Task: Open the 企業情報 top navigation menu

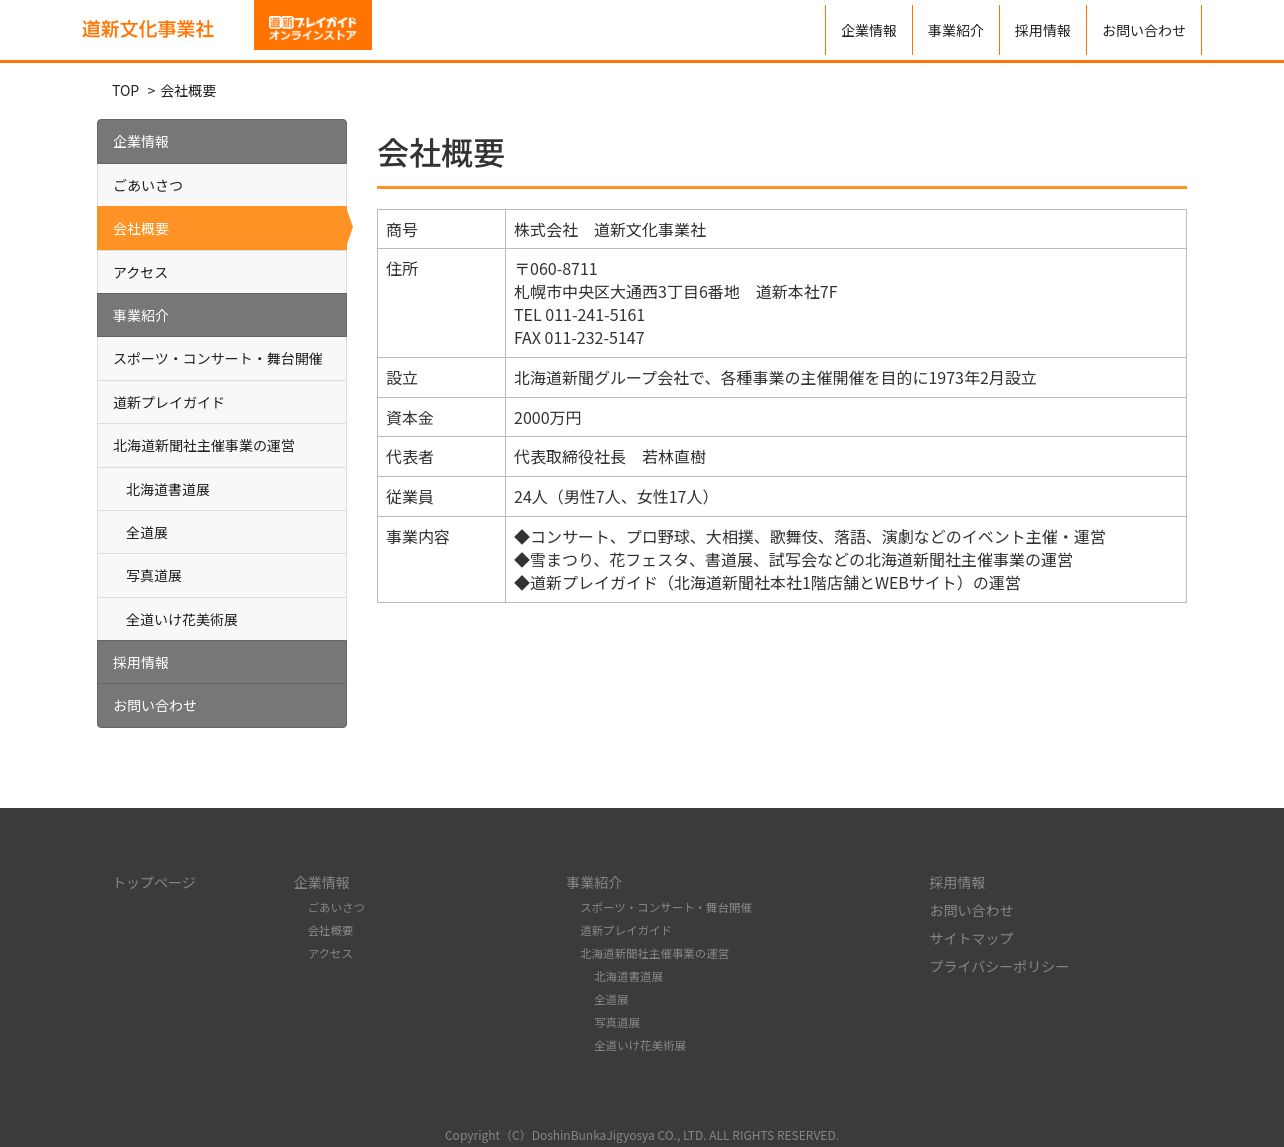Action: [869, 30]
